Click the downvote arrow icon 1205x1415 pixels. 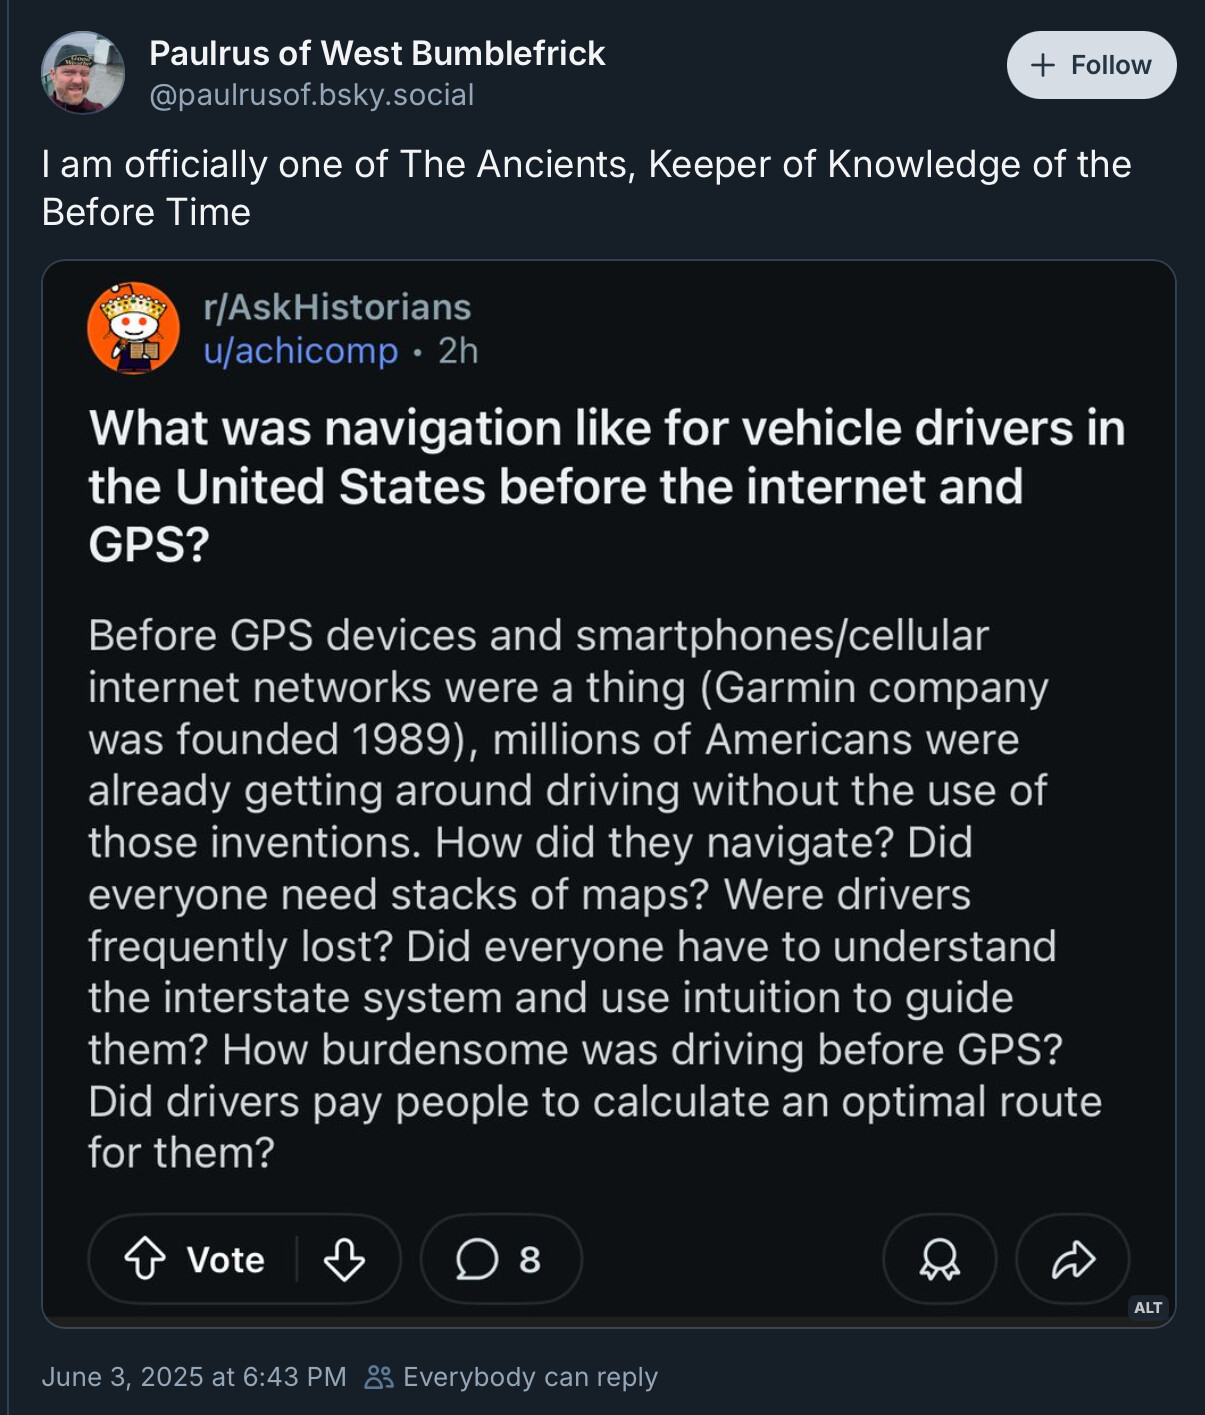pos(344,1259)
